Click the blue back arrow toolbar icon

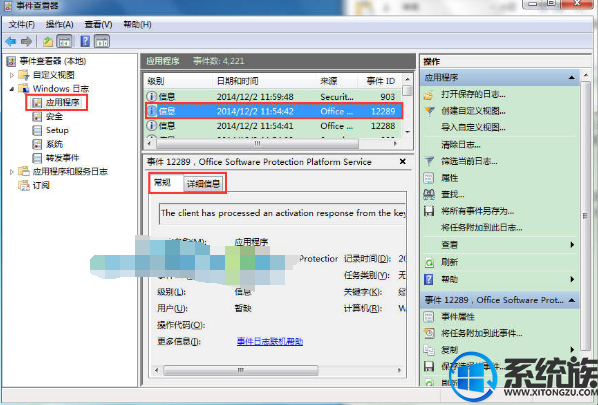pyautogui.click(x=11, y=41)
